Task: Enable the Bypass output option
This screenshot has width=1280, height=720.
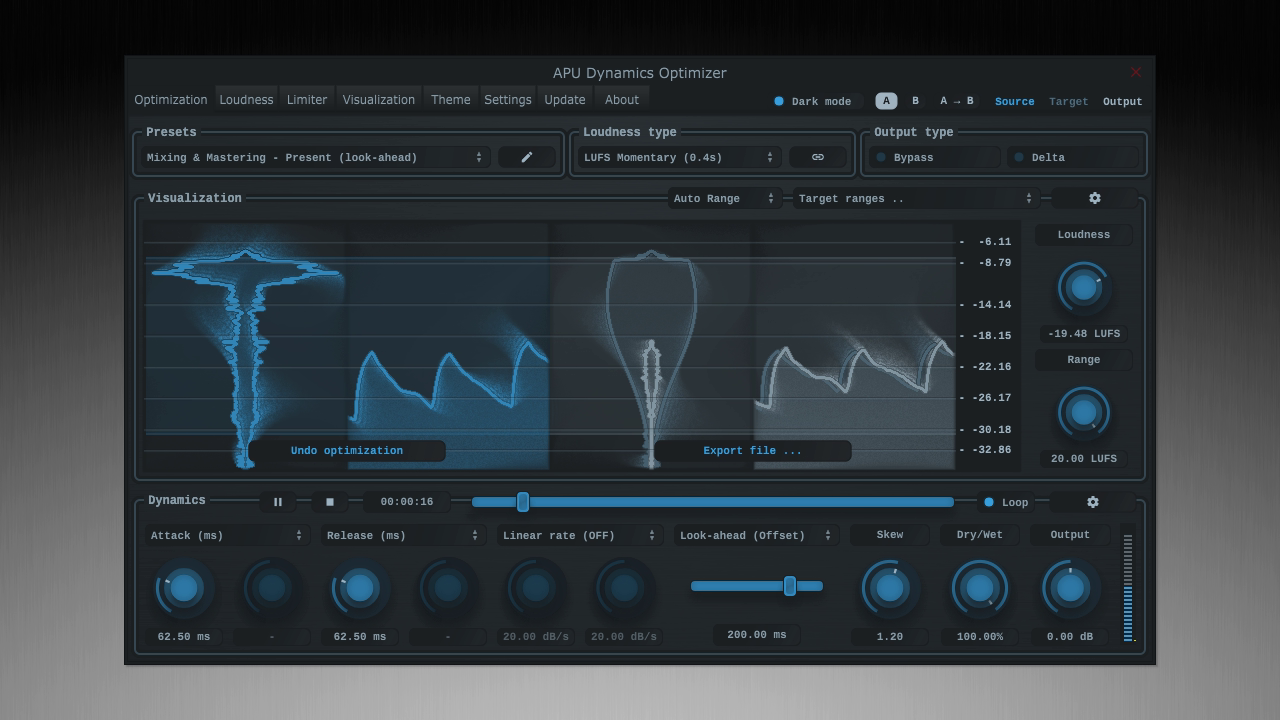Action: (x=933, y=157)
